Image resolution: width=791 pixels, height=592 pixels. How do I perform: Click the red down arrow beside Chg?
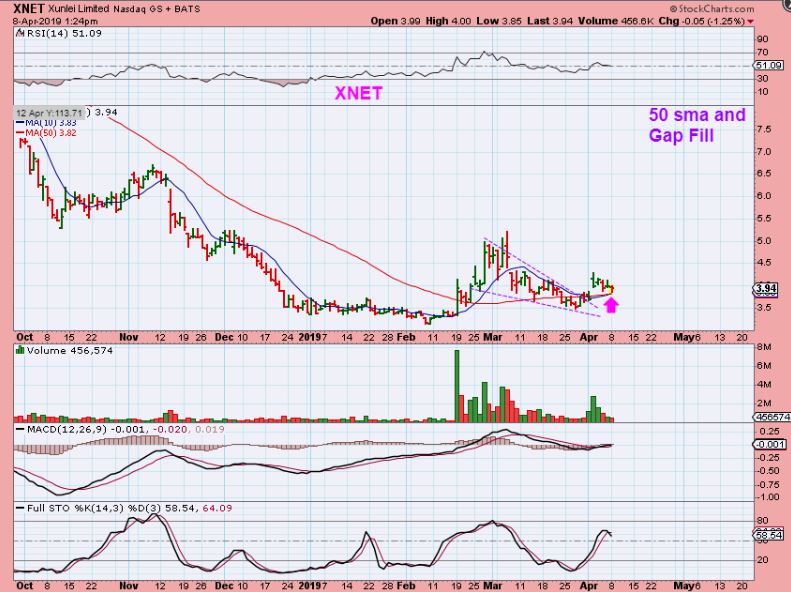pos(750,22)
